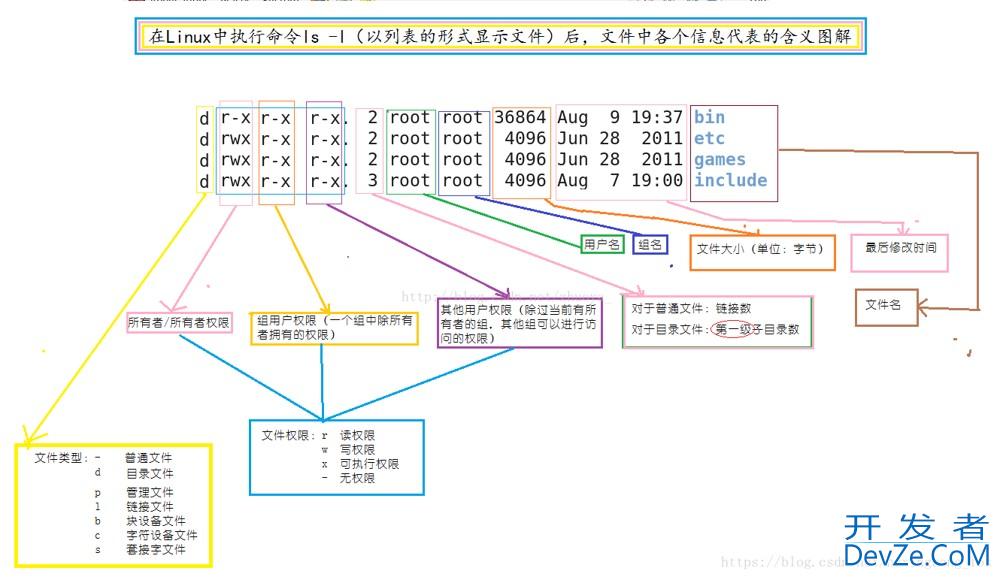This screenshot has width=1000, height=577.
Task: Click the "4096" size in the games row
Action: coord(526,159)
